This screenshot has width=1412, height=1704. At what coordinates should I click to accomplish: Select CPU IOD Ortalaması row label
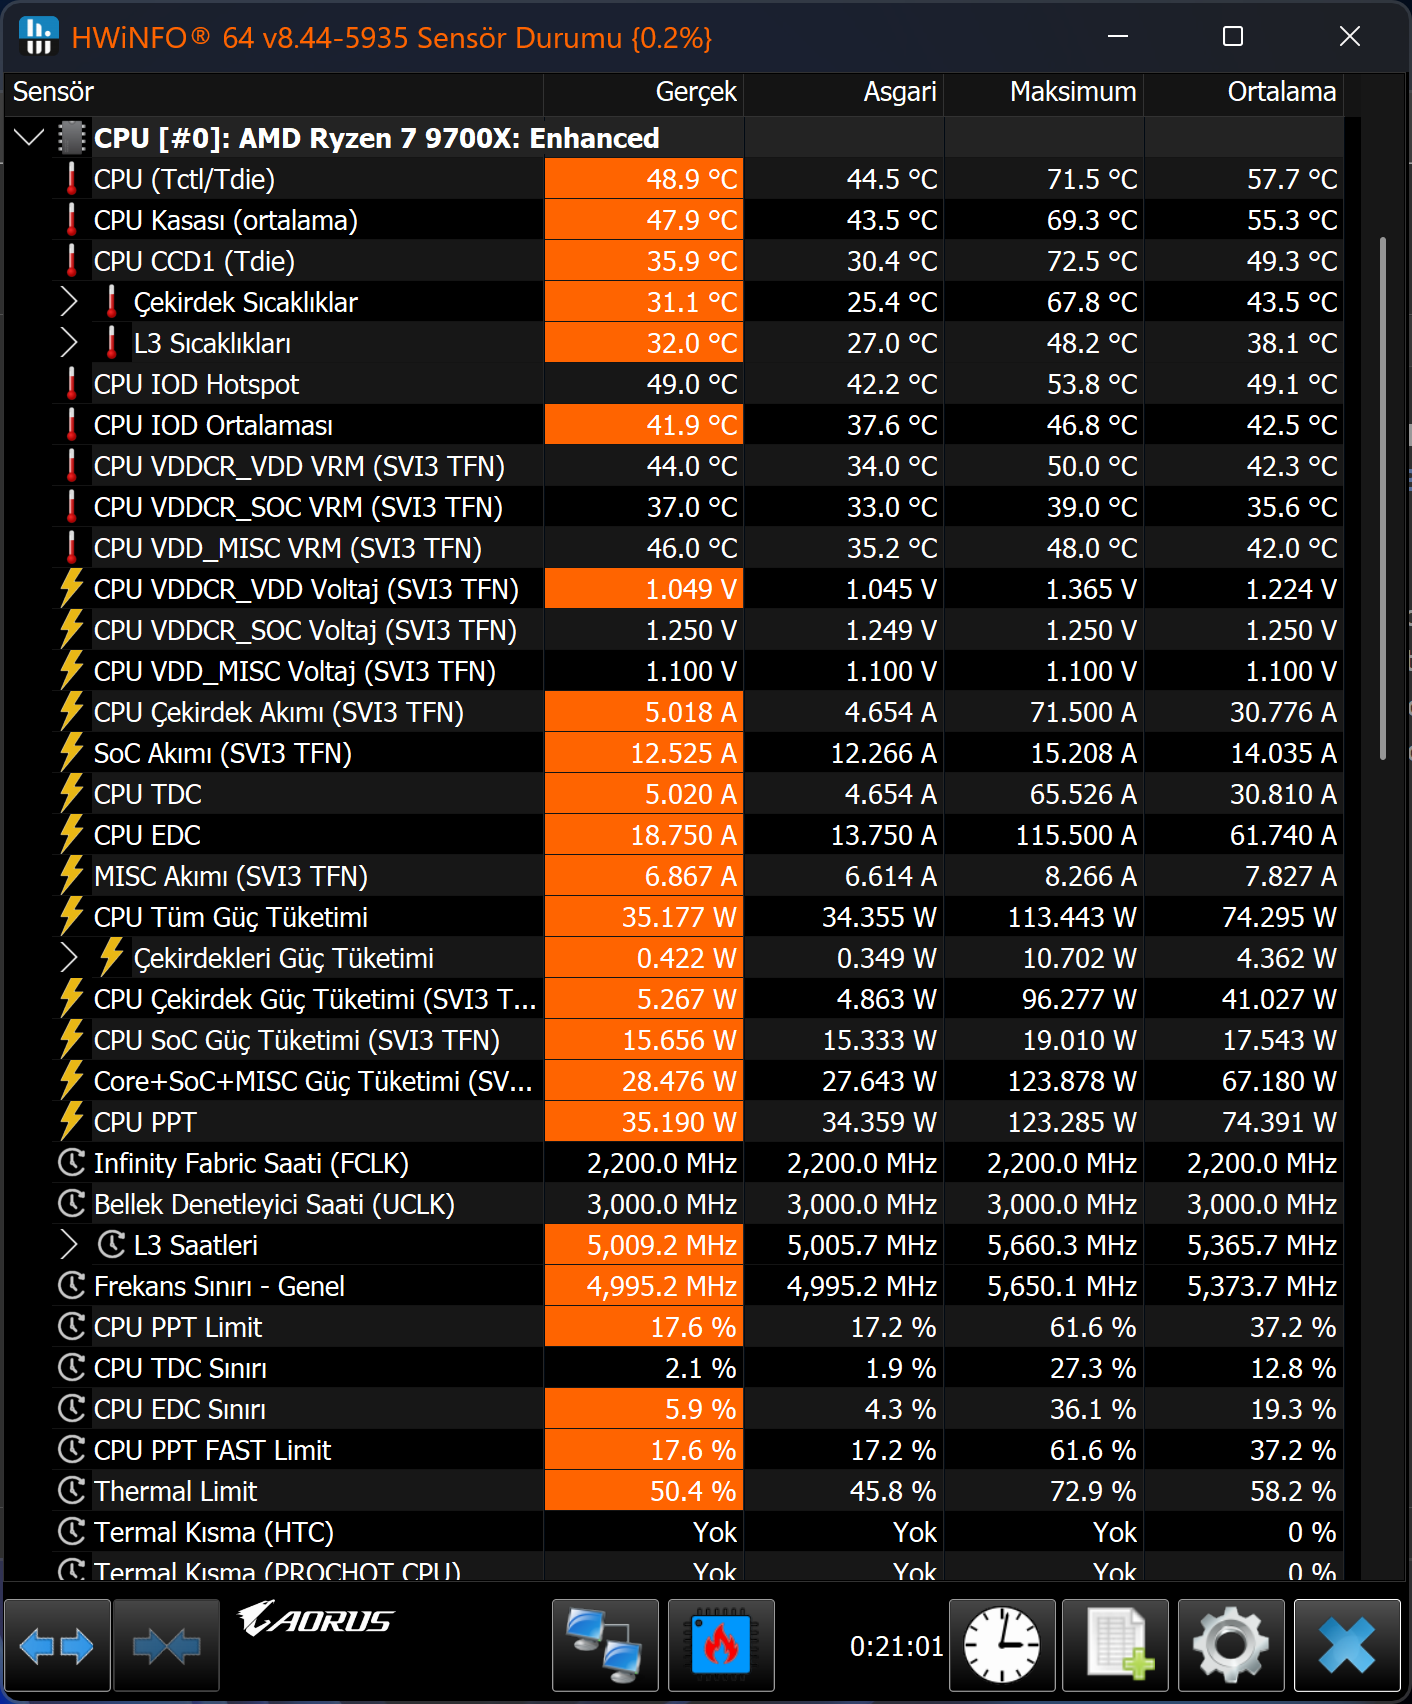213,425
